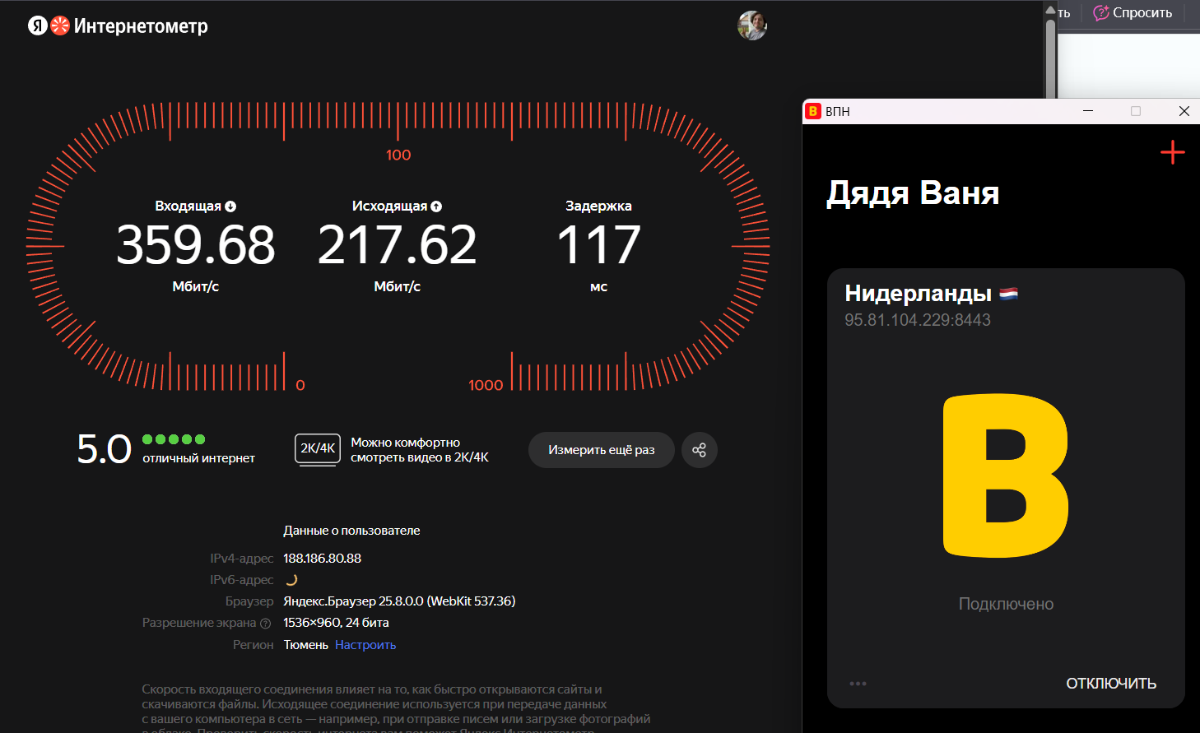1200x733 pixels.
Task: Minimize the ВПН window
Action: (x=1087, y=112)
